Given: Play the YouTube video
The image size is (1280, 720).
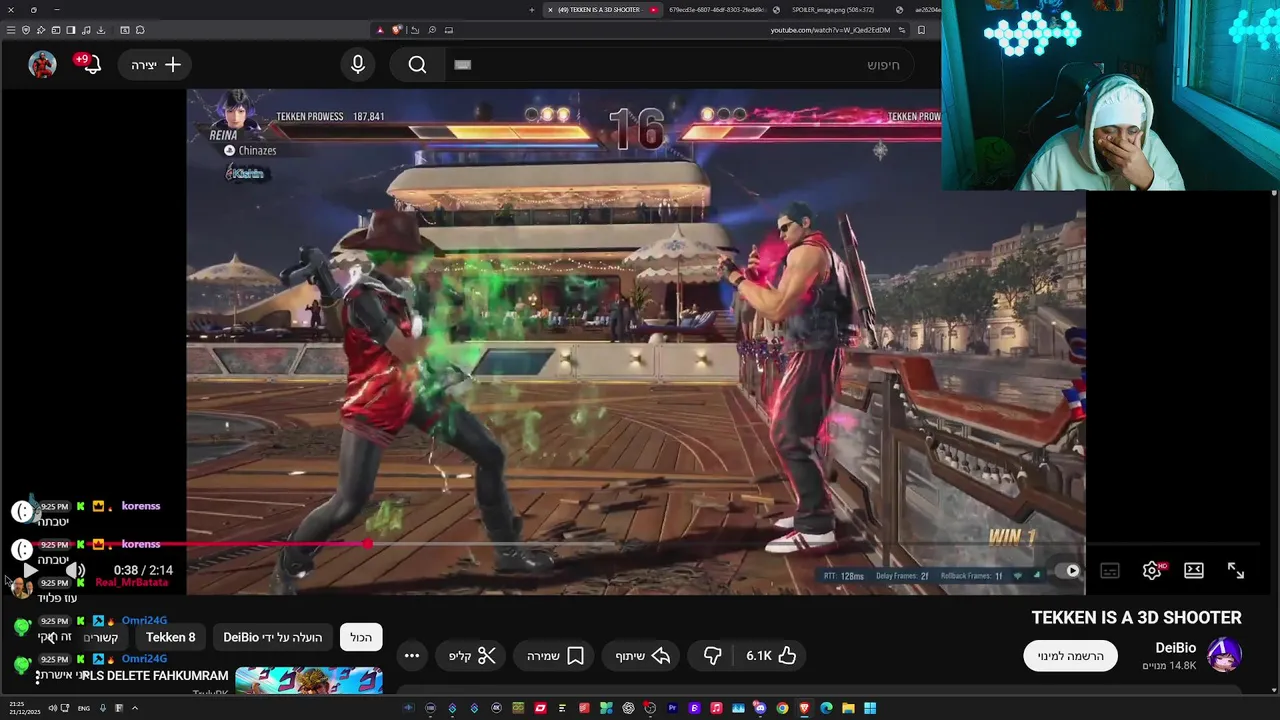Looking at the screenshot, I should [30, 571].
